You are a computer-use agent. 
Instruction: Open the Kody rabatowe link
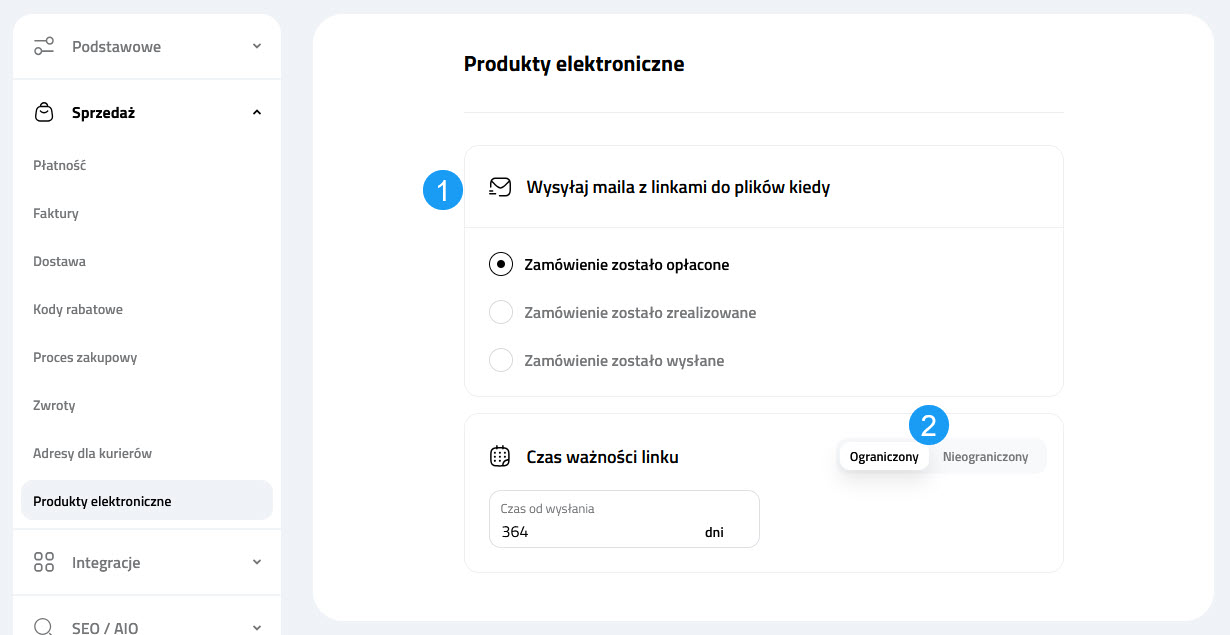[x=80, y=309]
